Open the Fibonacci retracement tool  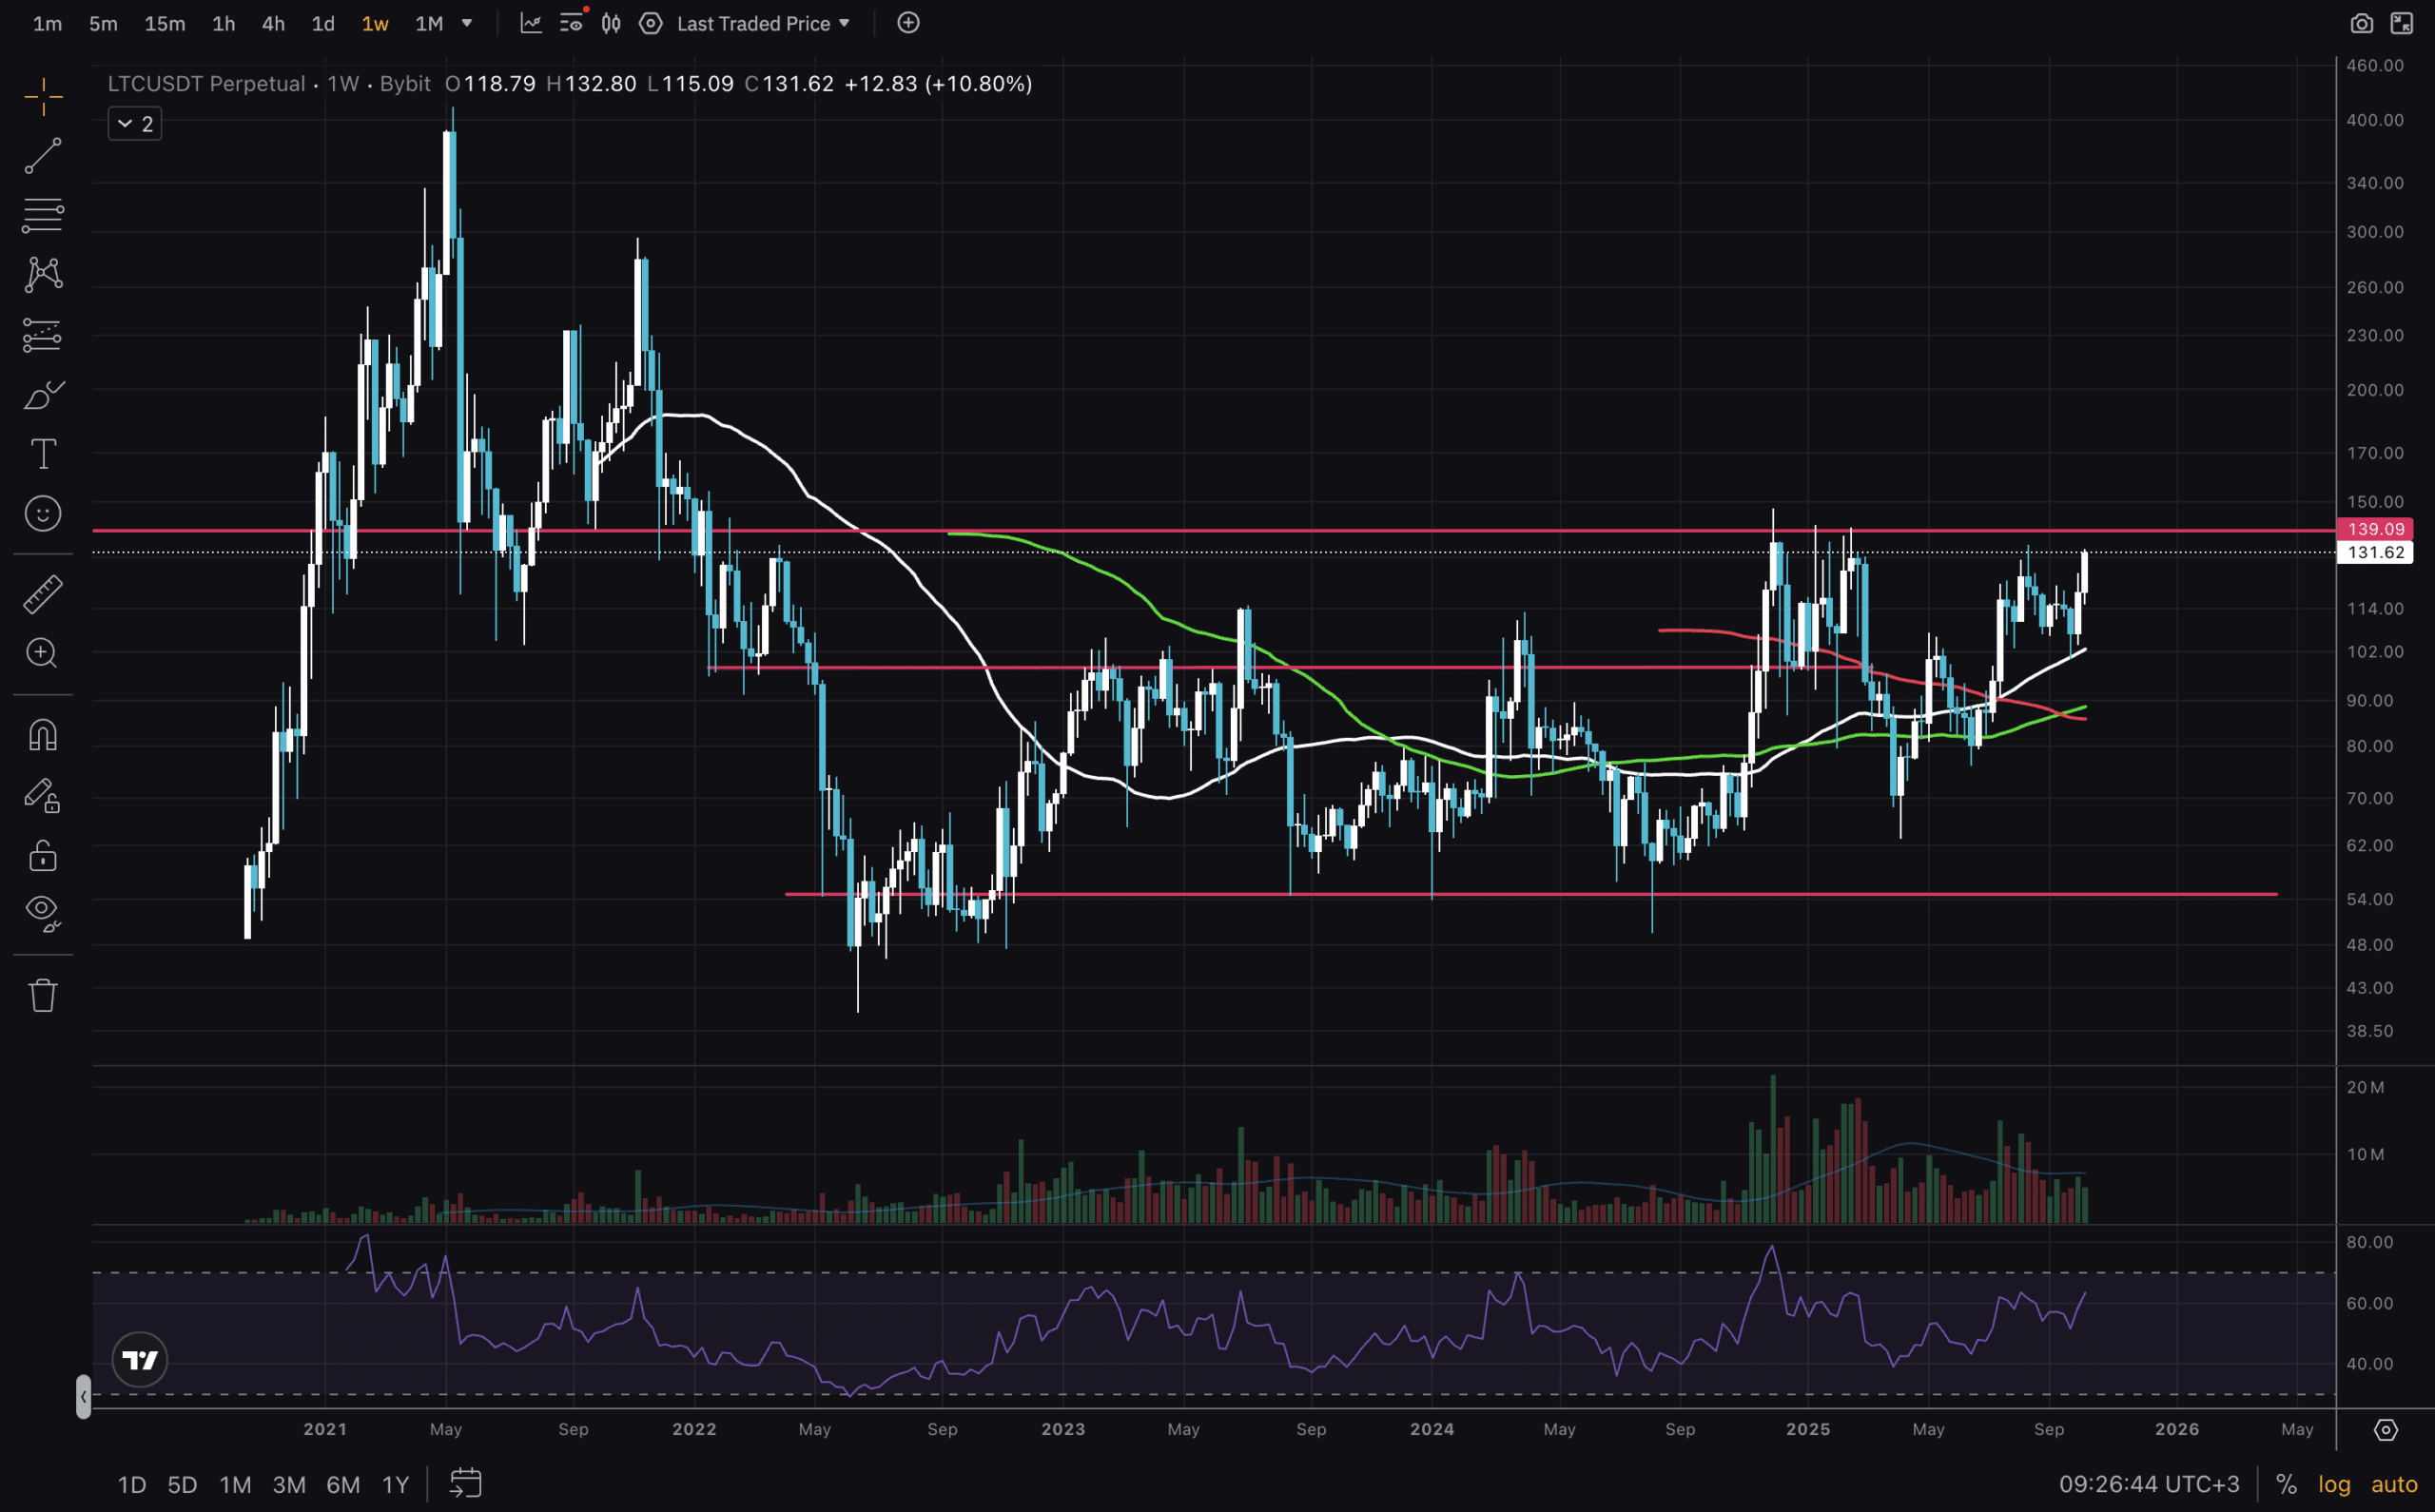(x=42, y=215)
